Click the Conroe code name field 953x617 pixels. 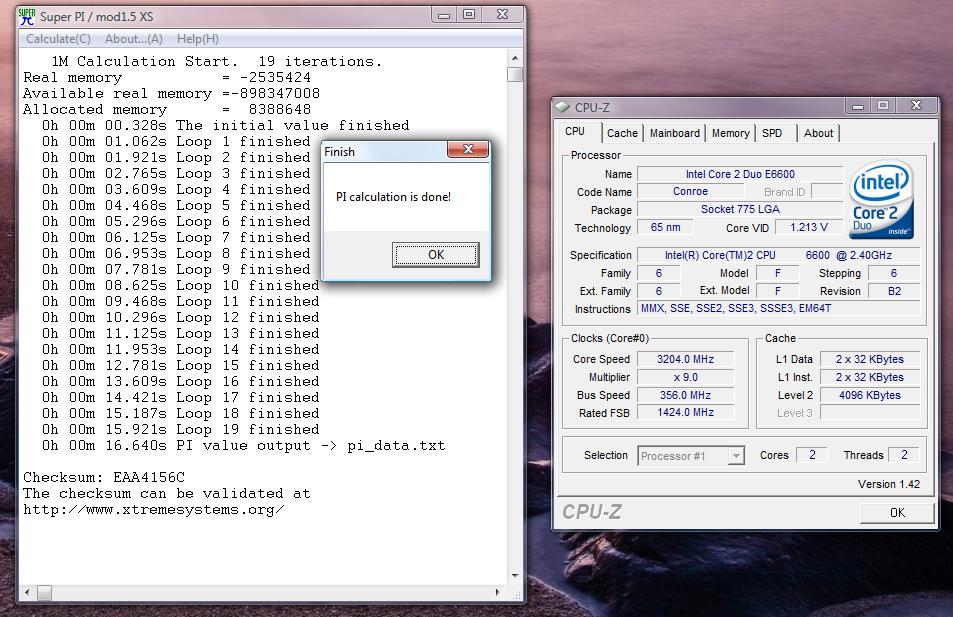[x=690, y=191]
